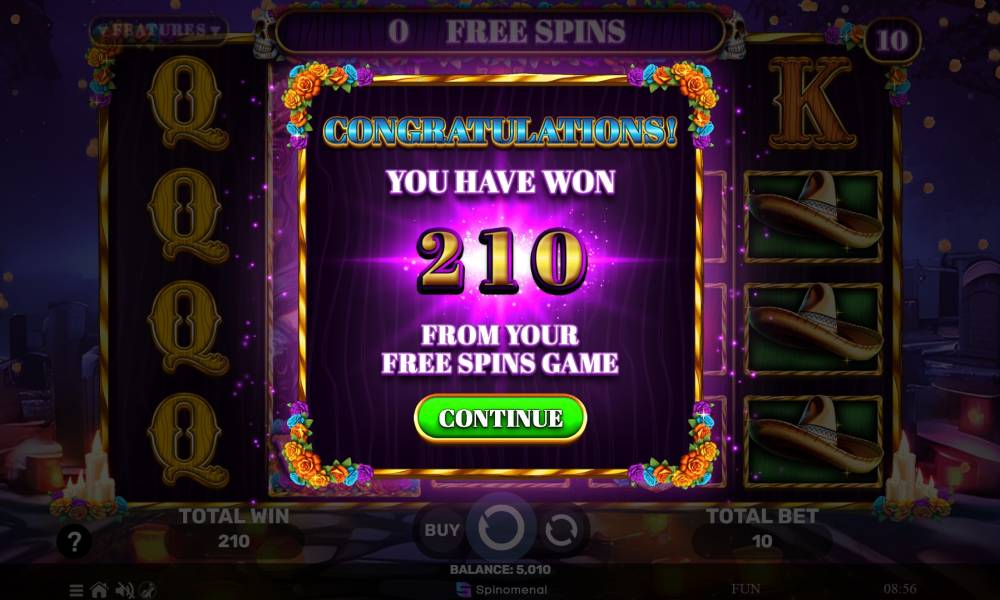Screen dimensions: 1000x600
Task: Click the central spin button
Action: pyautogui.click(x=501, y=529)
